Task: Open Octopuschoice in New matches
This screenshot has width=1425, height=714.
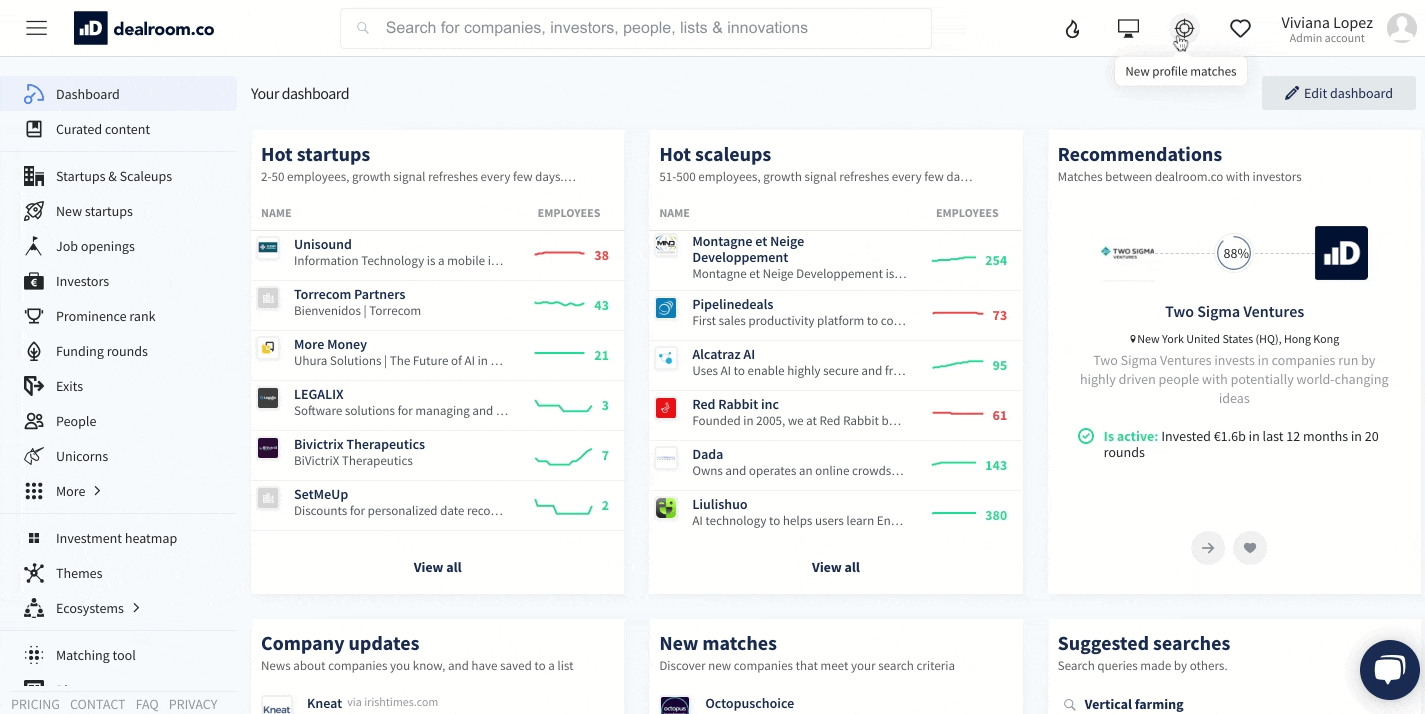Action: point(750,703)
